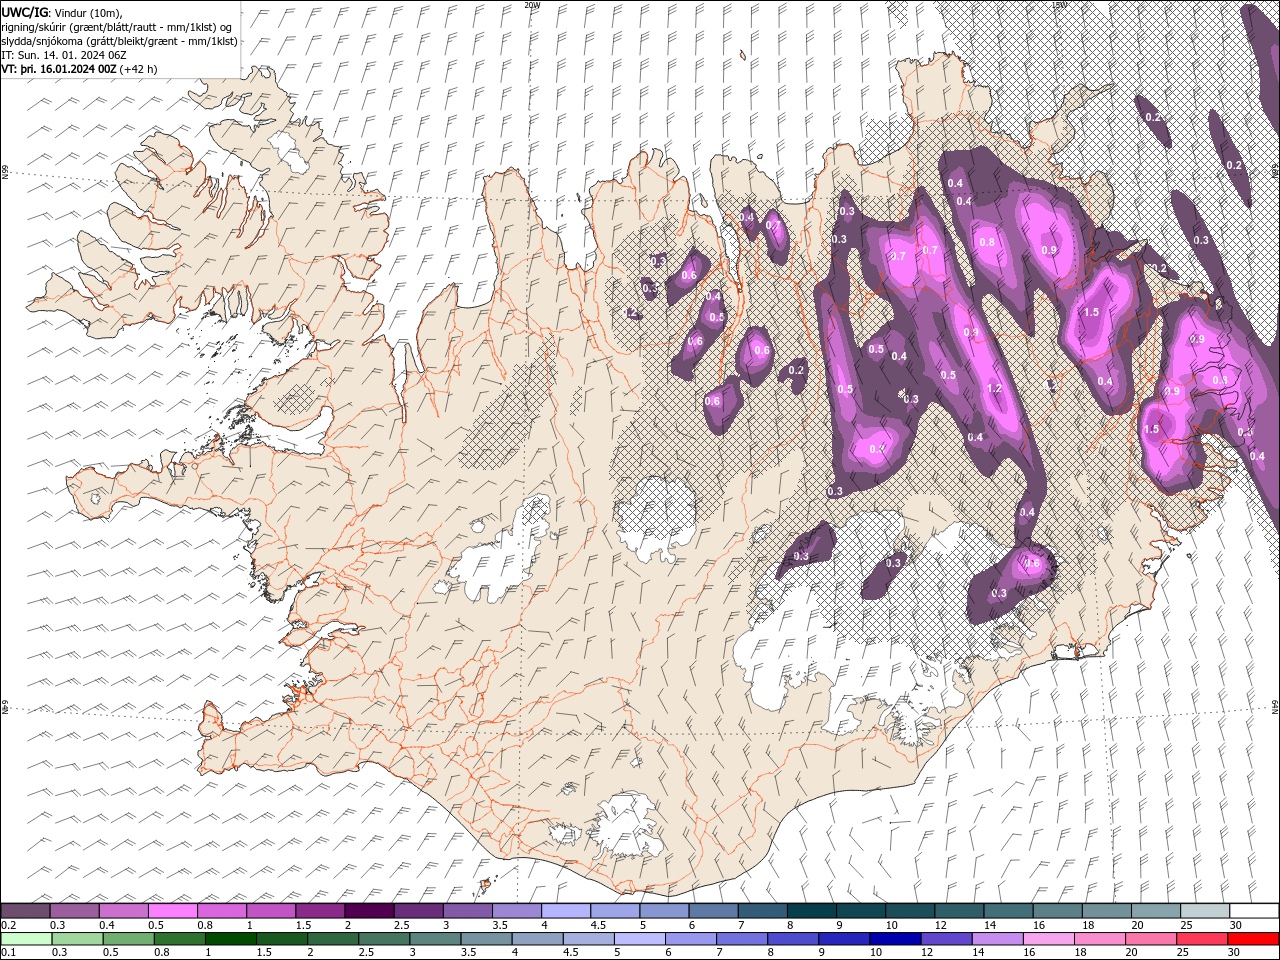Pick the lower legend green swatch labeled 0.8
The width and height of the screenshot is (1280, 960).
click(x=179, y=939)
